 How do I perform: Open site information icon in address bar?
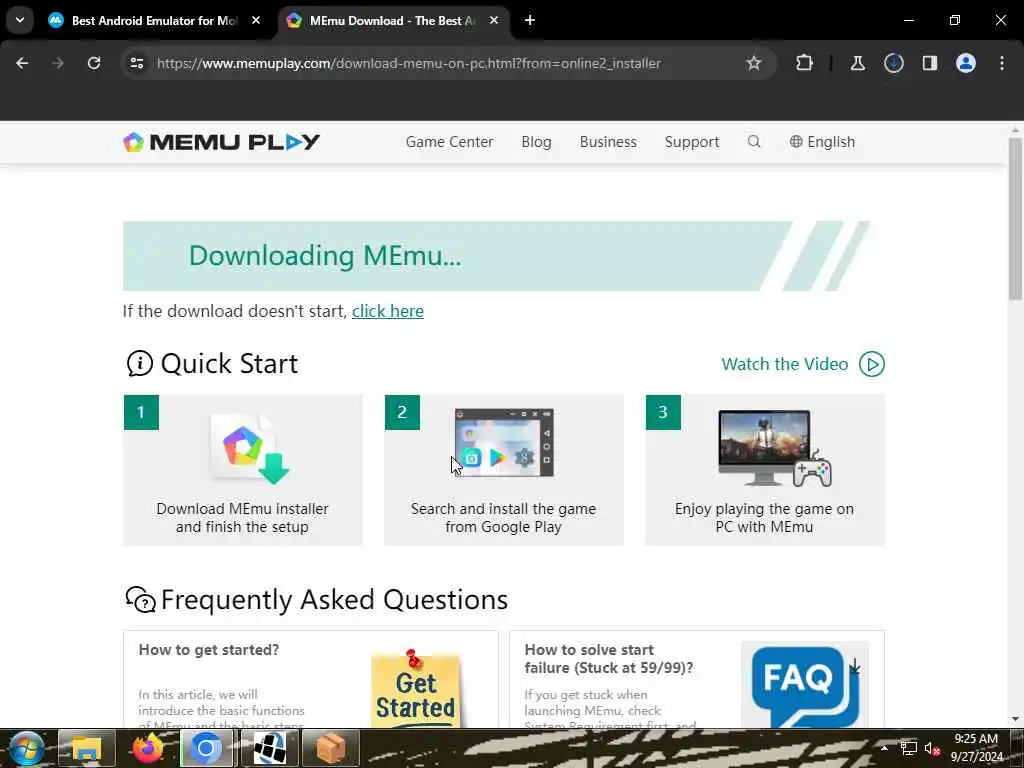[x=136, y=63]
